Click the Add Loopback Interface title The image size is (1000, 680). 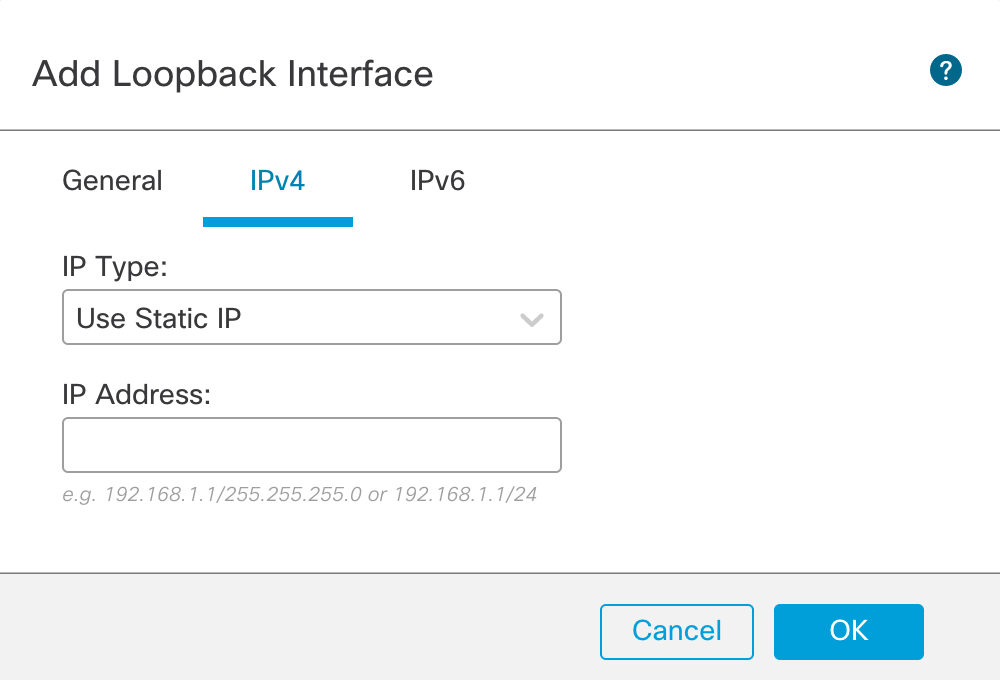tap(234, 74)
